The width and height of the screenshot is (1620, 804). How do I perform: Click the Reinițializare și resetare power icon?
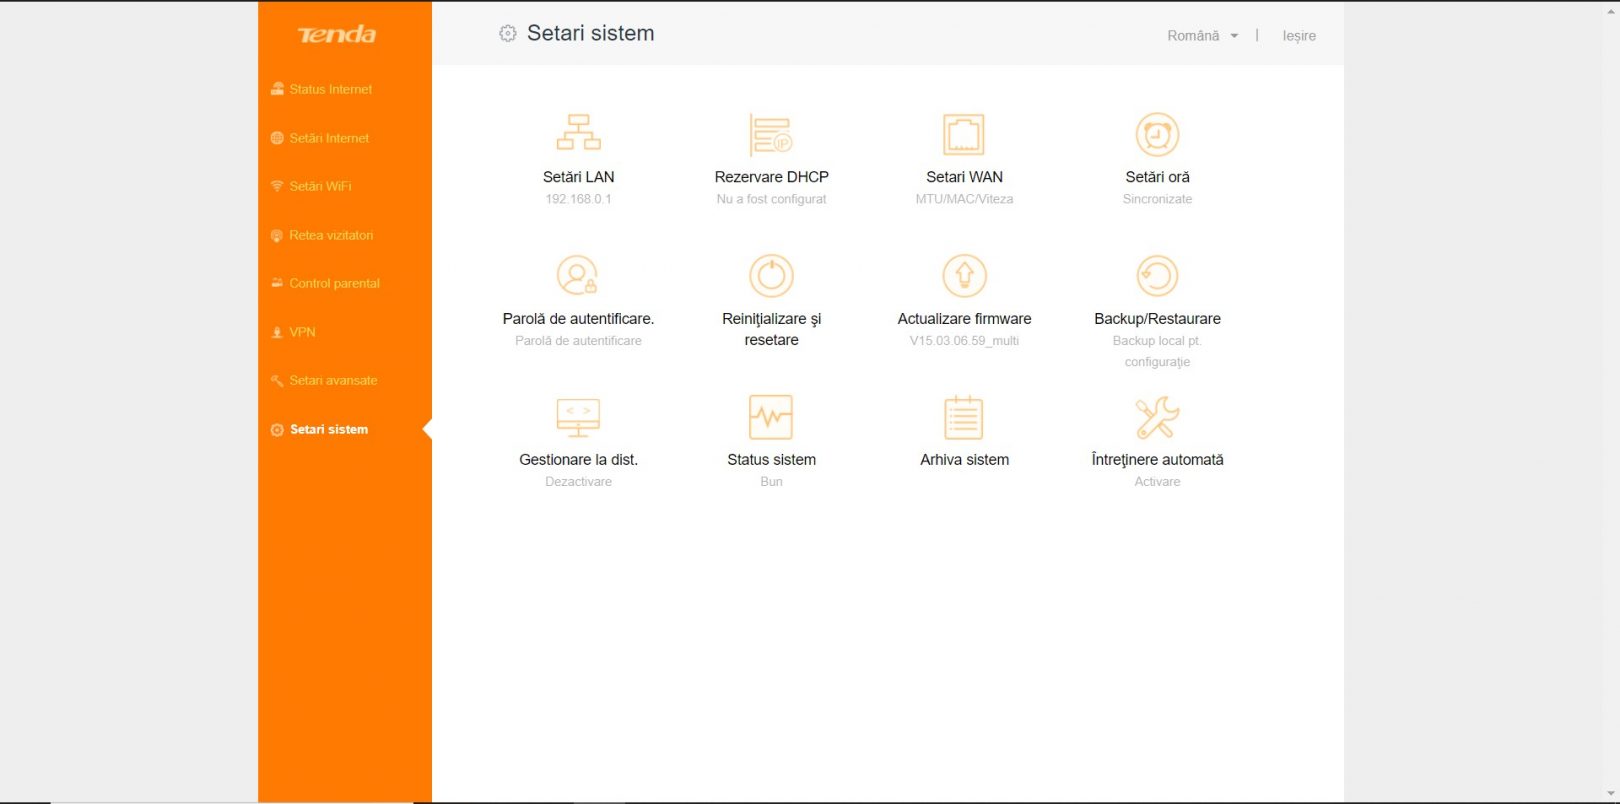[771, 275]
